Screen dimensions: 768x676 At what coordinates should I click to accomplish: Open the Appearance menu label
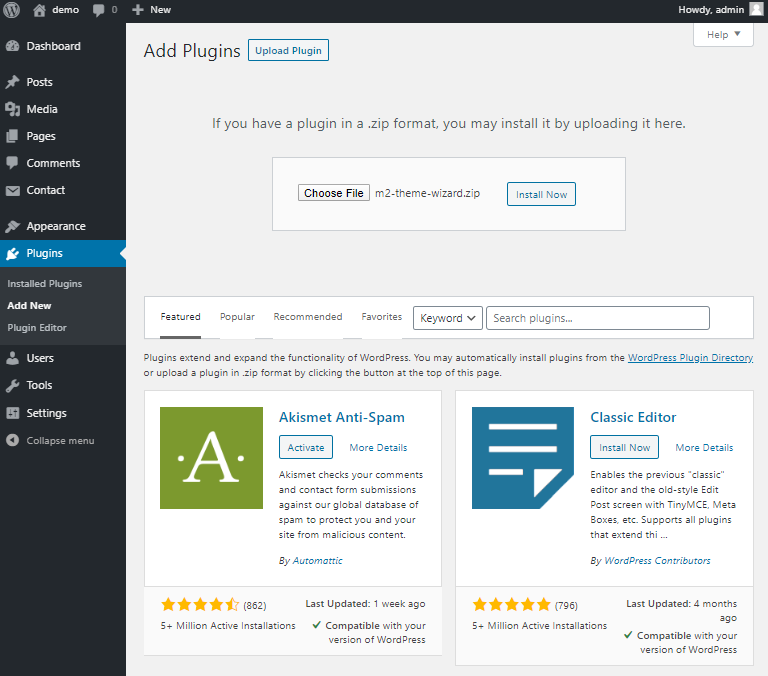tap(56, 226)
